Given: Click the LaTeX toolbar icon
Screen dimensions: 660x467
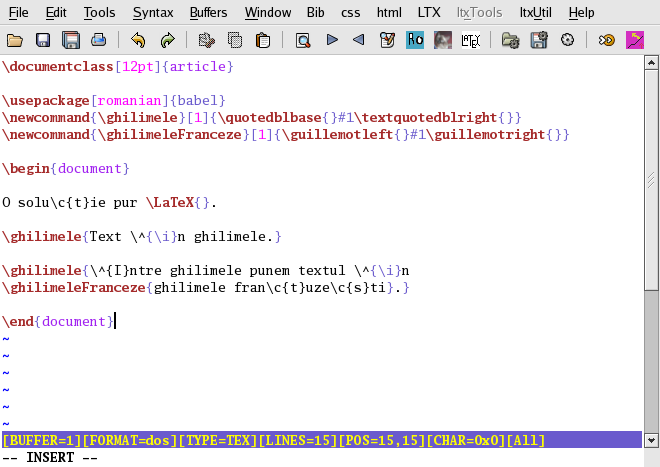Looking at the screenshot, I should click(x=471, y=41).
